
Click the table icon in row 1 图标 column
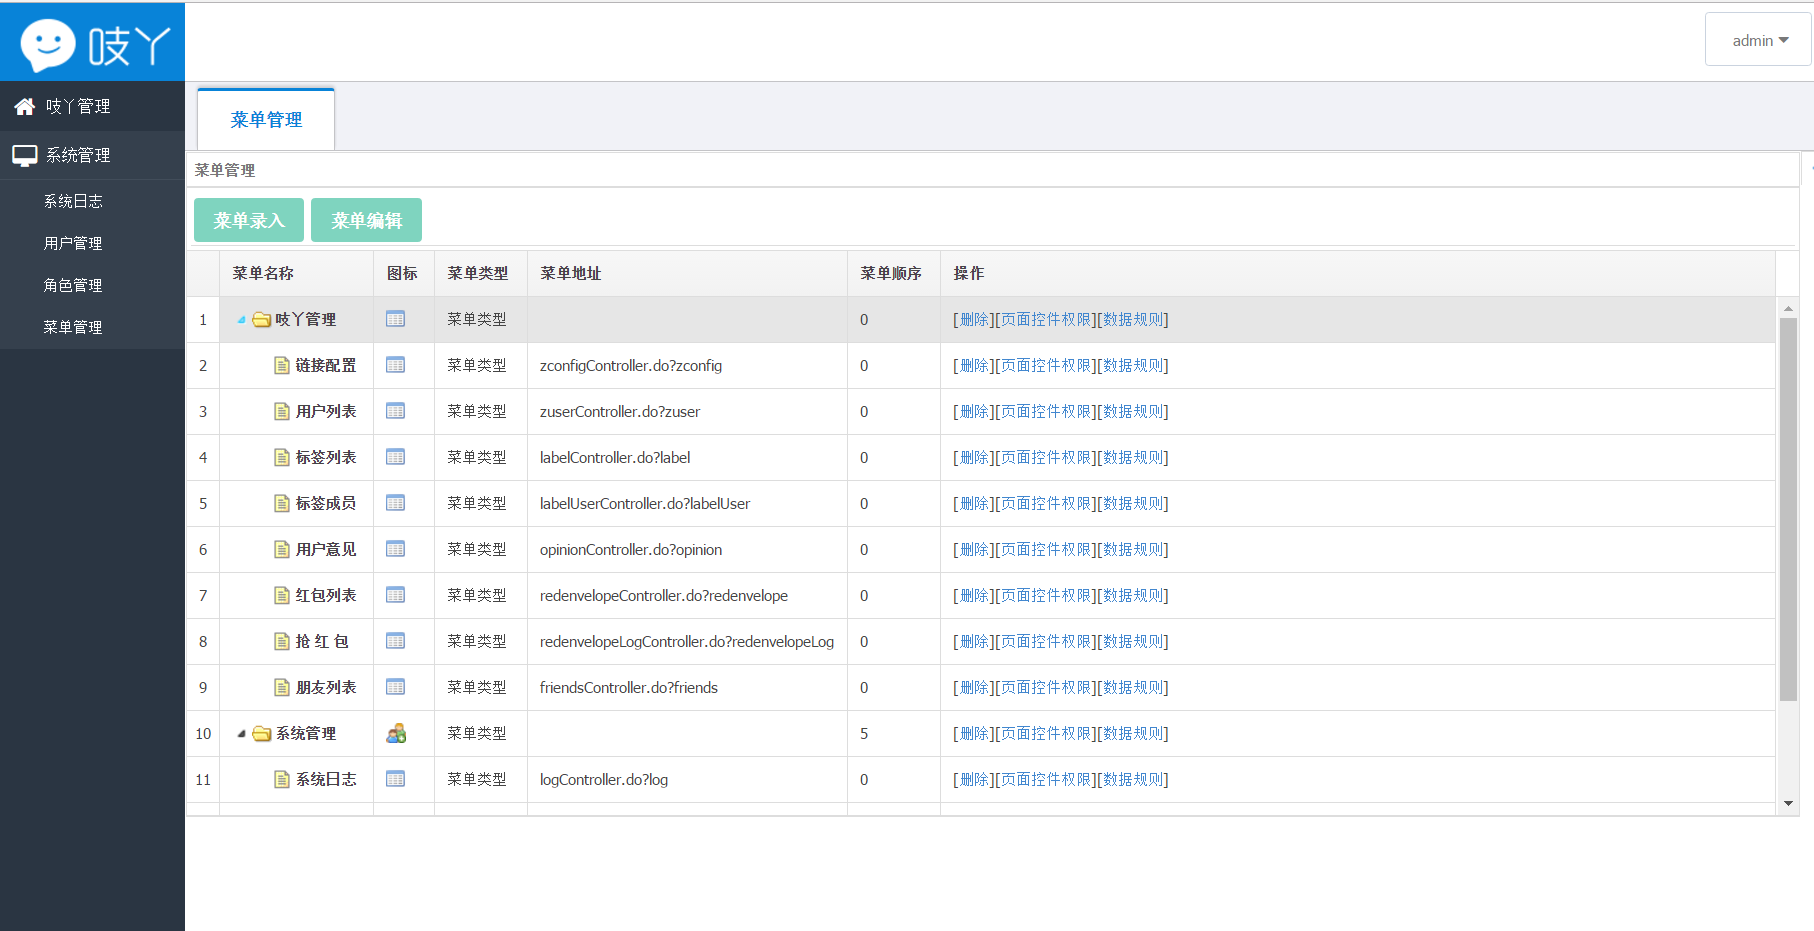pyautogui.click(x=396, y=320)
